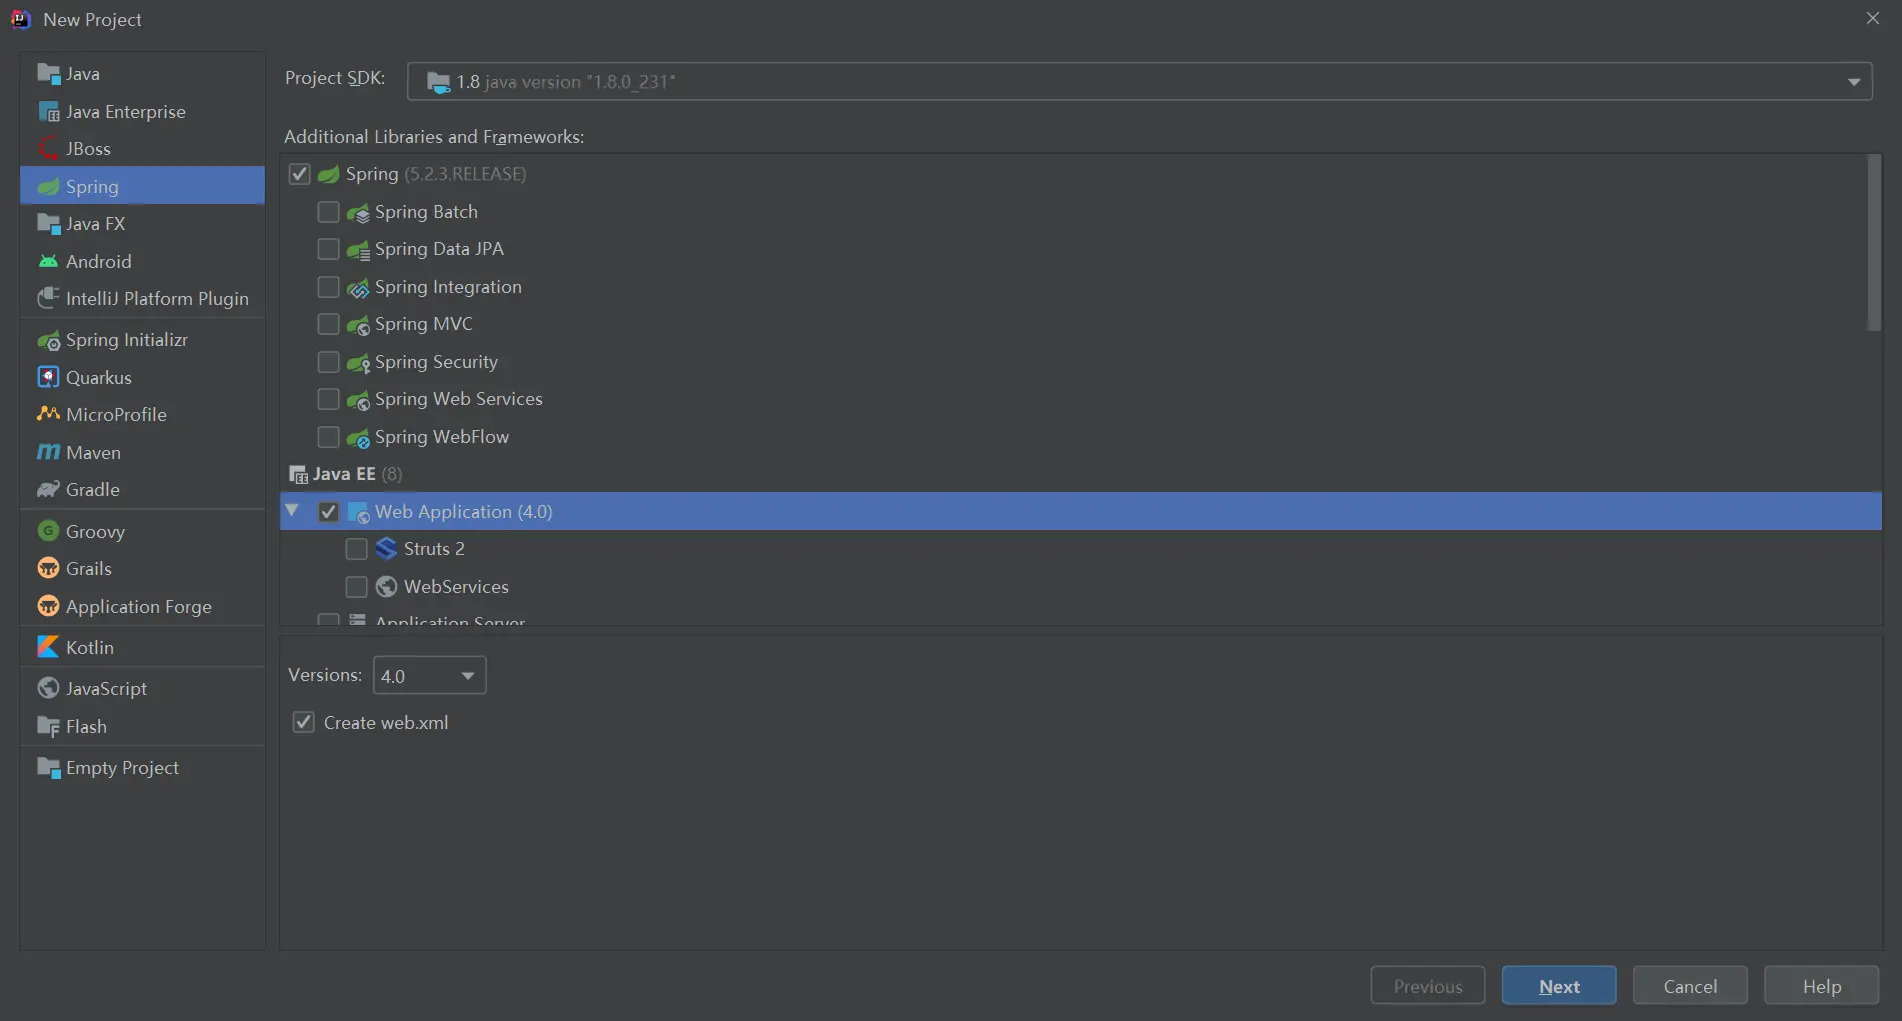Screen dimensions: 1902x1021
Task: Click the Flash folder icon
Action: coord(48,727)
